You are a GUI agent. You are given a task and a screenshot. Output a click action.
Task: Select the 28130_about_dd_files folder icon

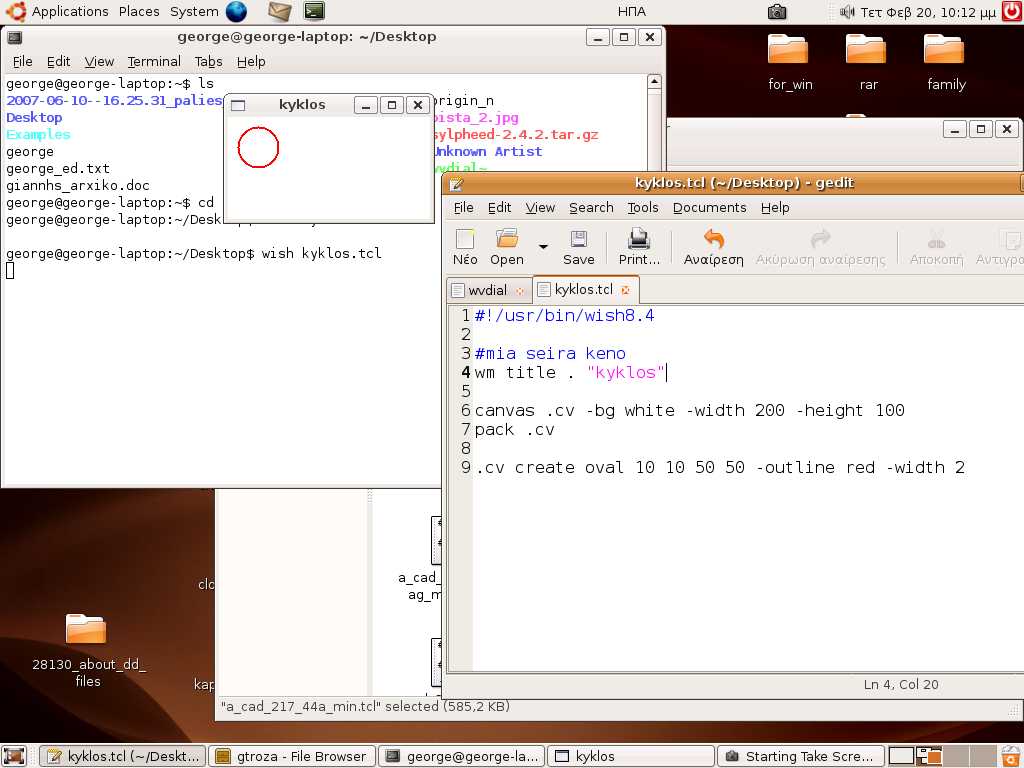click(86, 628)
